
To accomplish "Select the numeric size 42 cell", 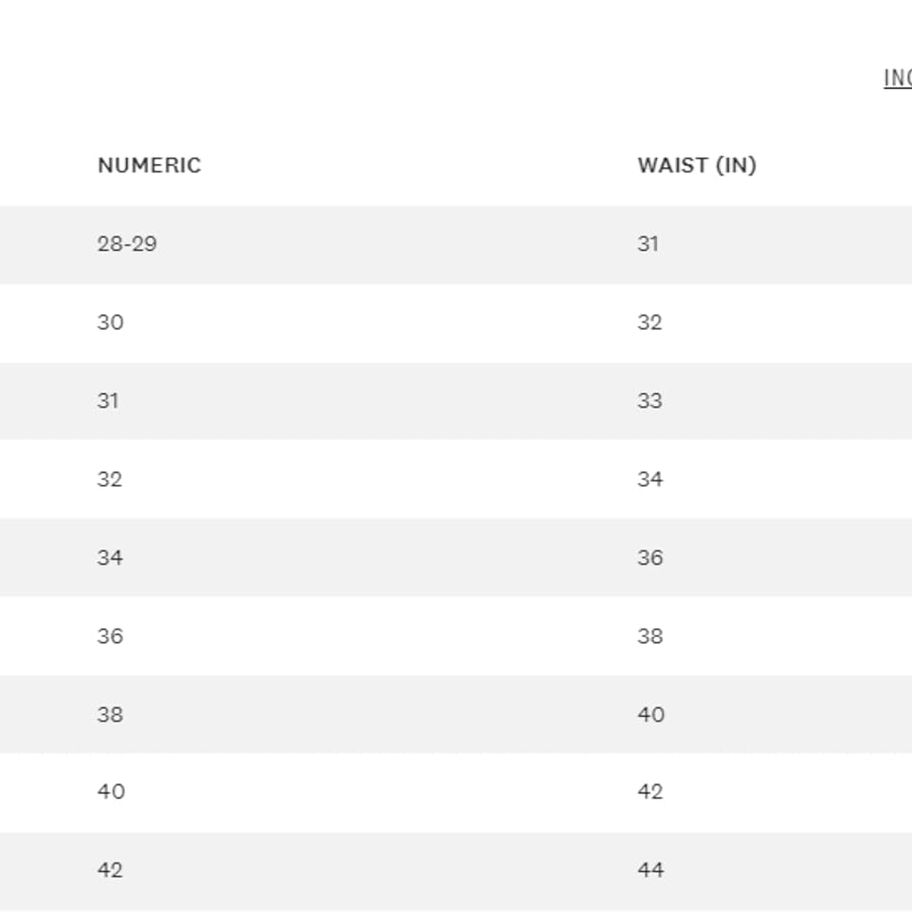I will pyautogui.click(x=110, y=871).
